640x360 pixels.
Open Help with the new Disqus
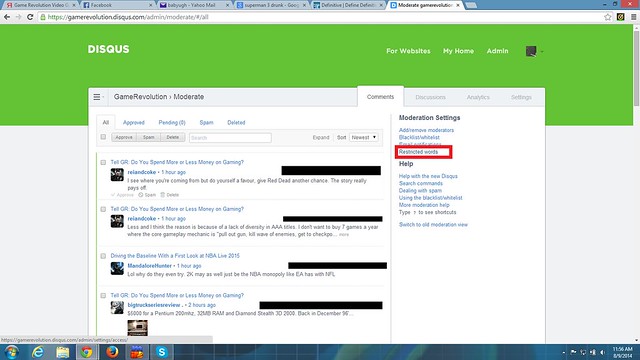coord(428,176)
